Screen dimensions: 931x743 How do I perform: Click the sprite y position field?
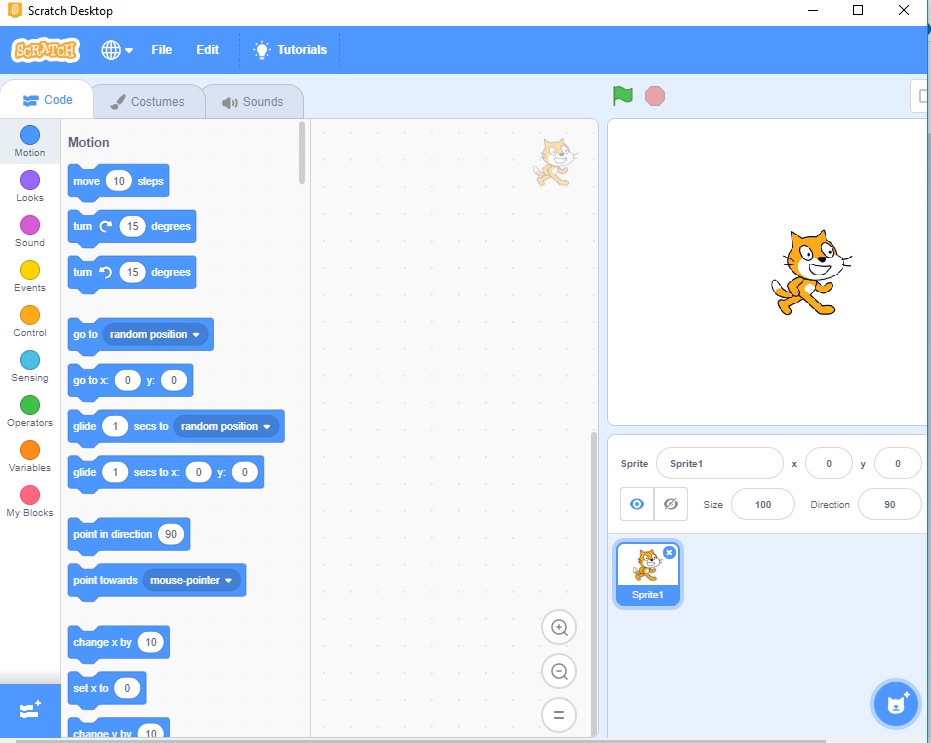coord(898,463)
